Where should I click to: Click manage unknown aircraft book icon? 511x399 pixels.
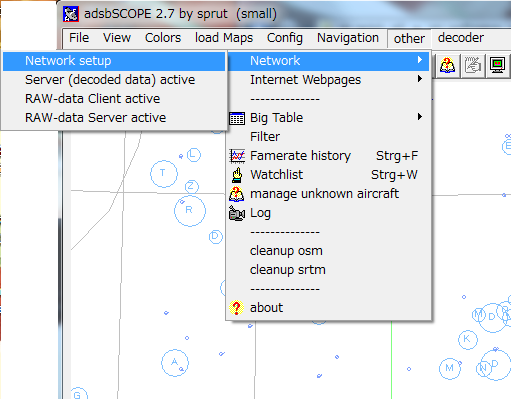tap(237, 194)
